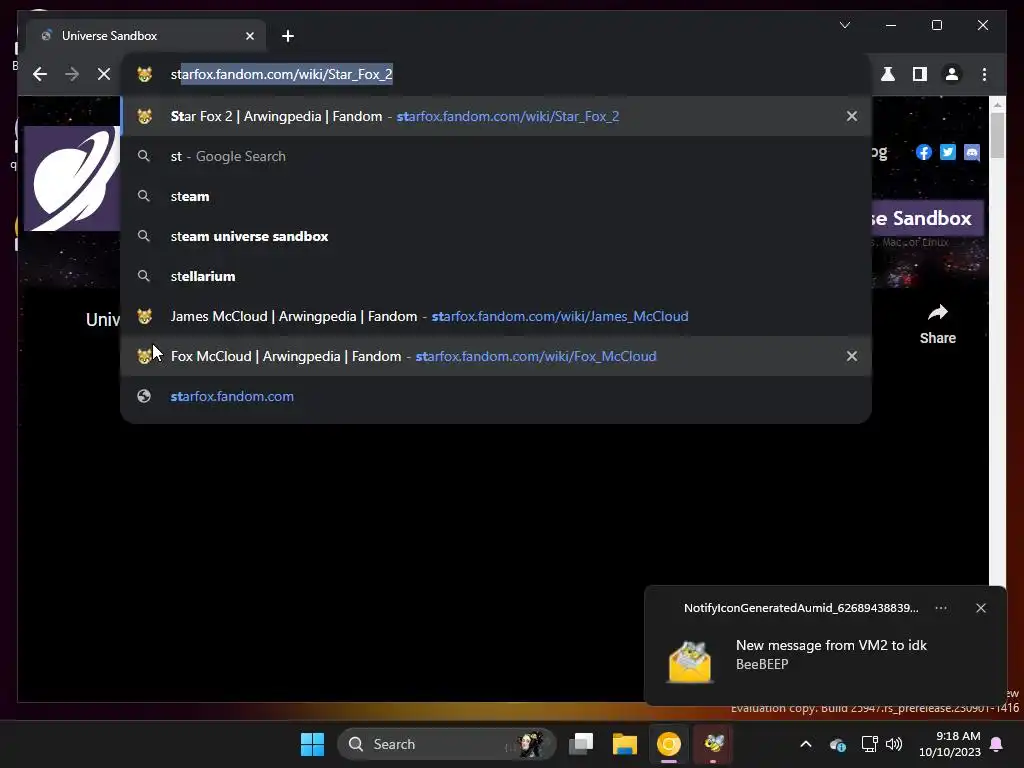Image resolution: width=1024 pixels, height=768 pixels.
Task: Open the Windows Start menu
Action: (x=312, y=744)
